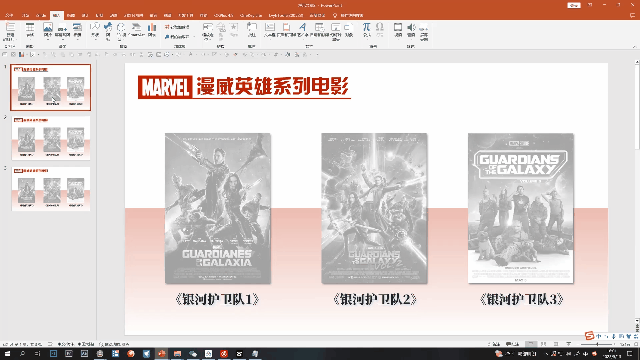Select the Insert tab
This screenshot has height=360, width=640.
coord(57,15)
